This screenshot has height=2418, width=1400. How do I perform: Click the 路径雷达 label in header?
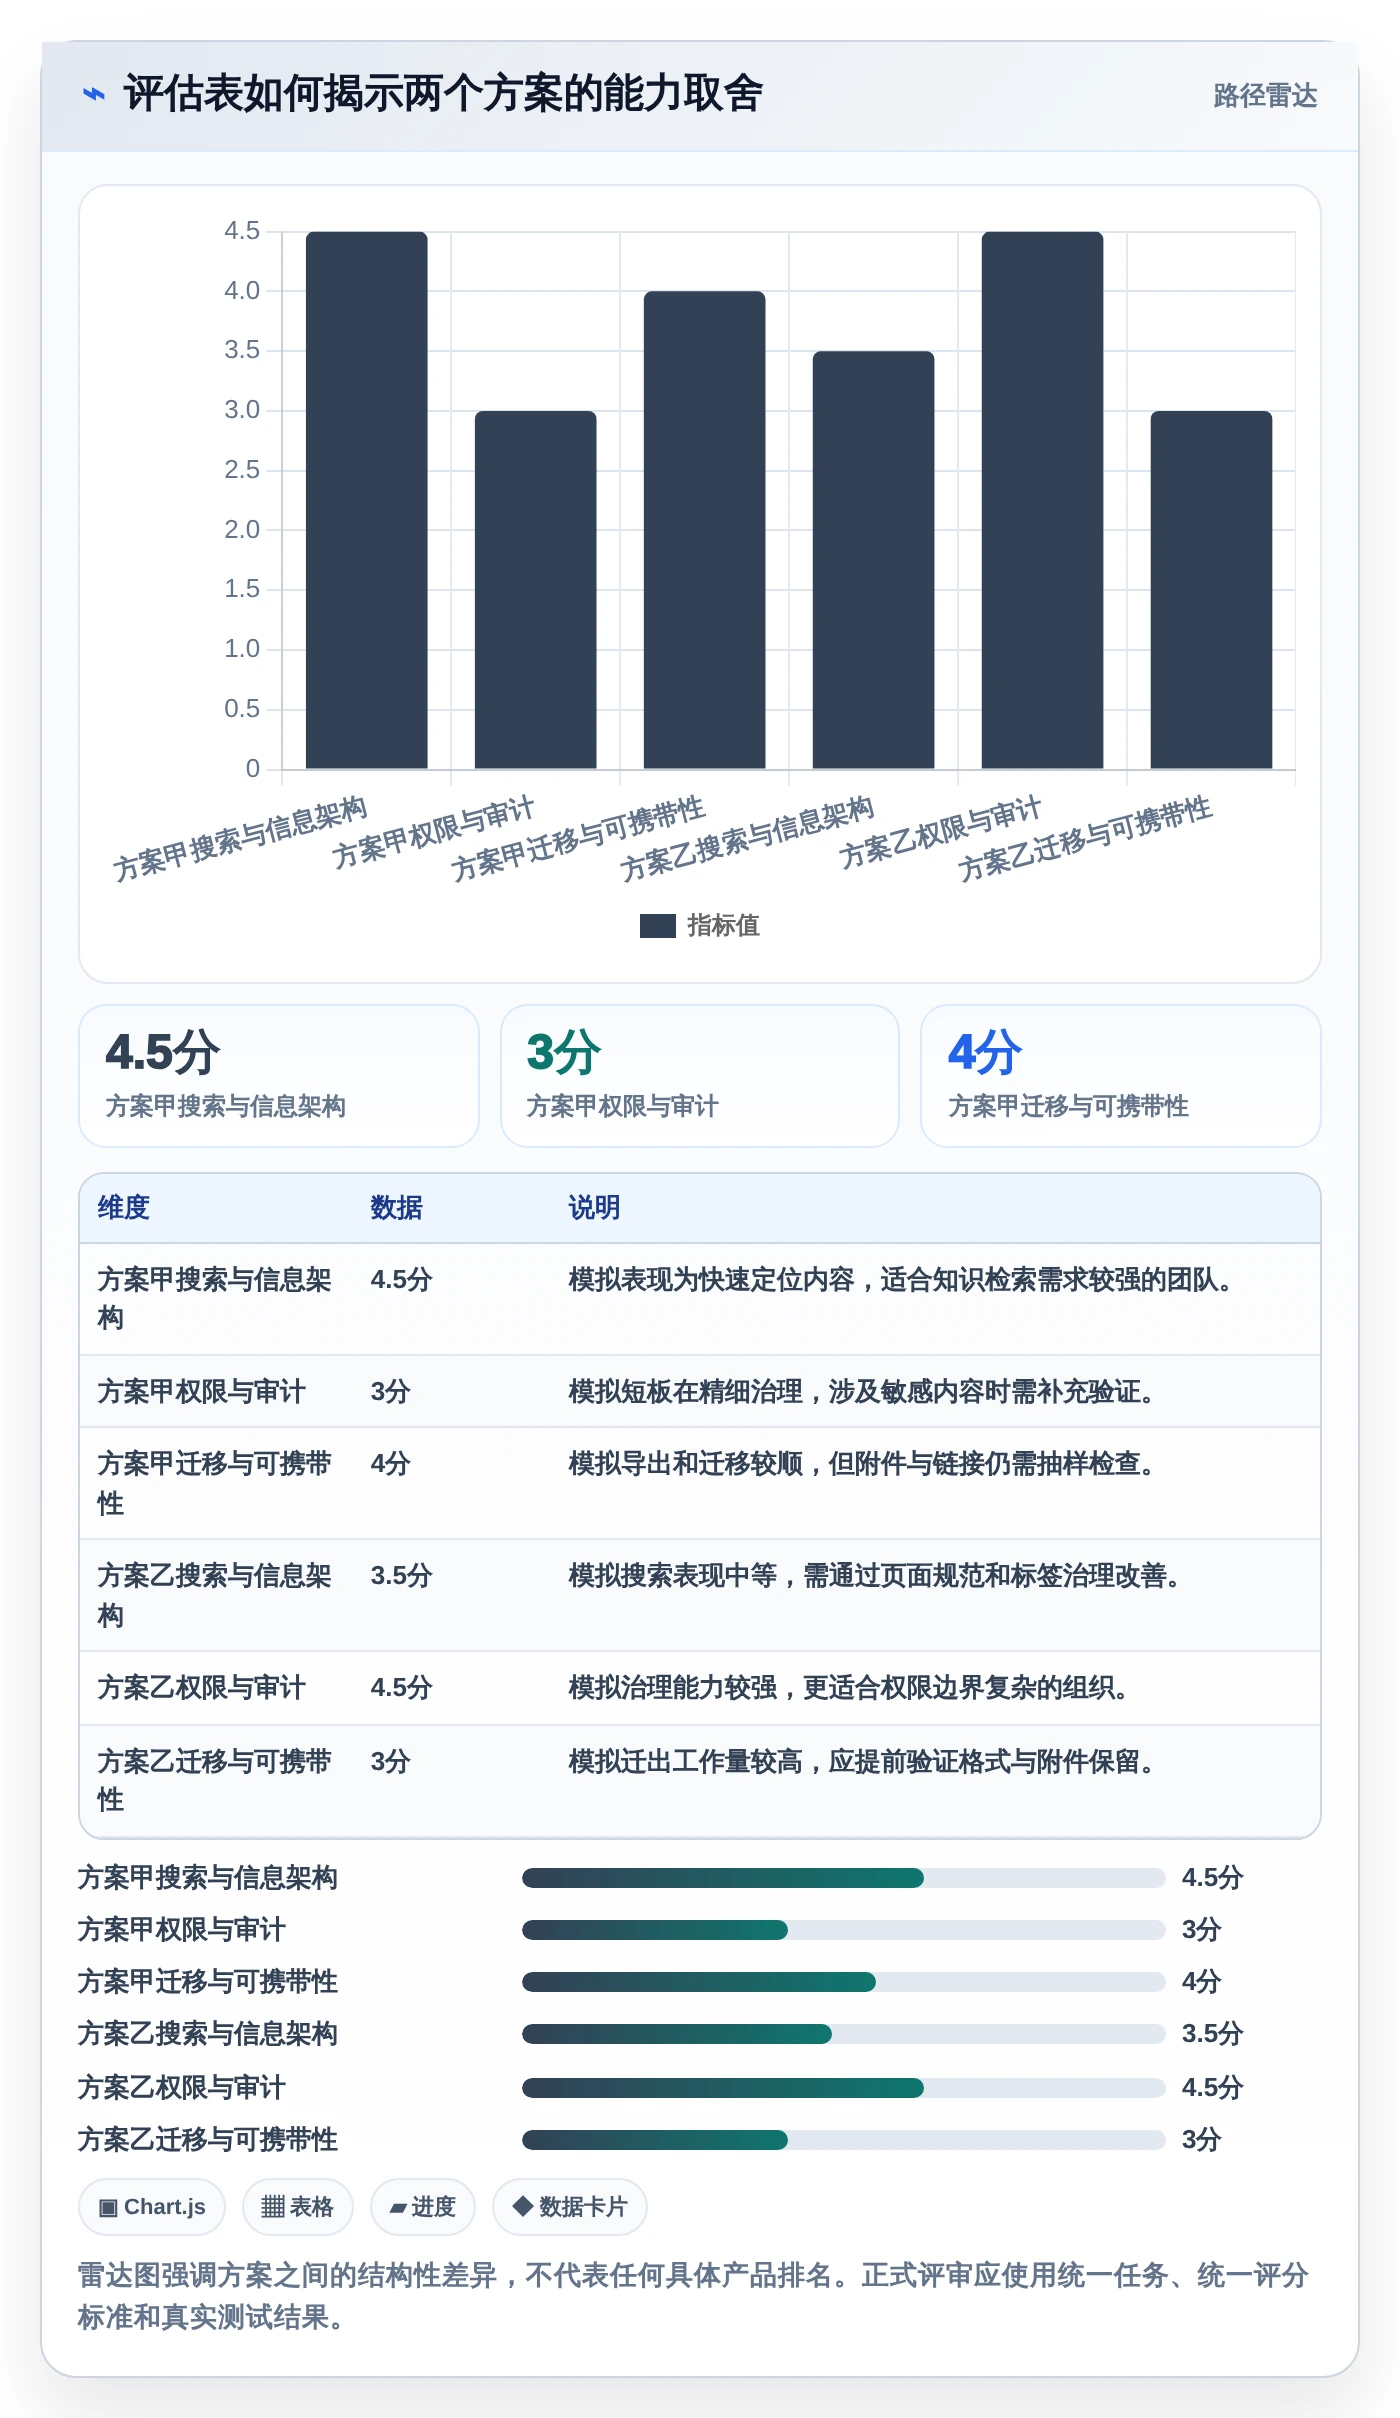[x=1265, y=95]
